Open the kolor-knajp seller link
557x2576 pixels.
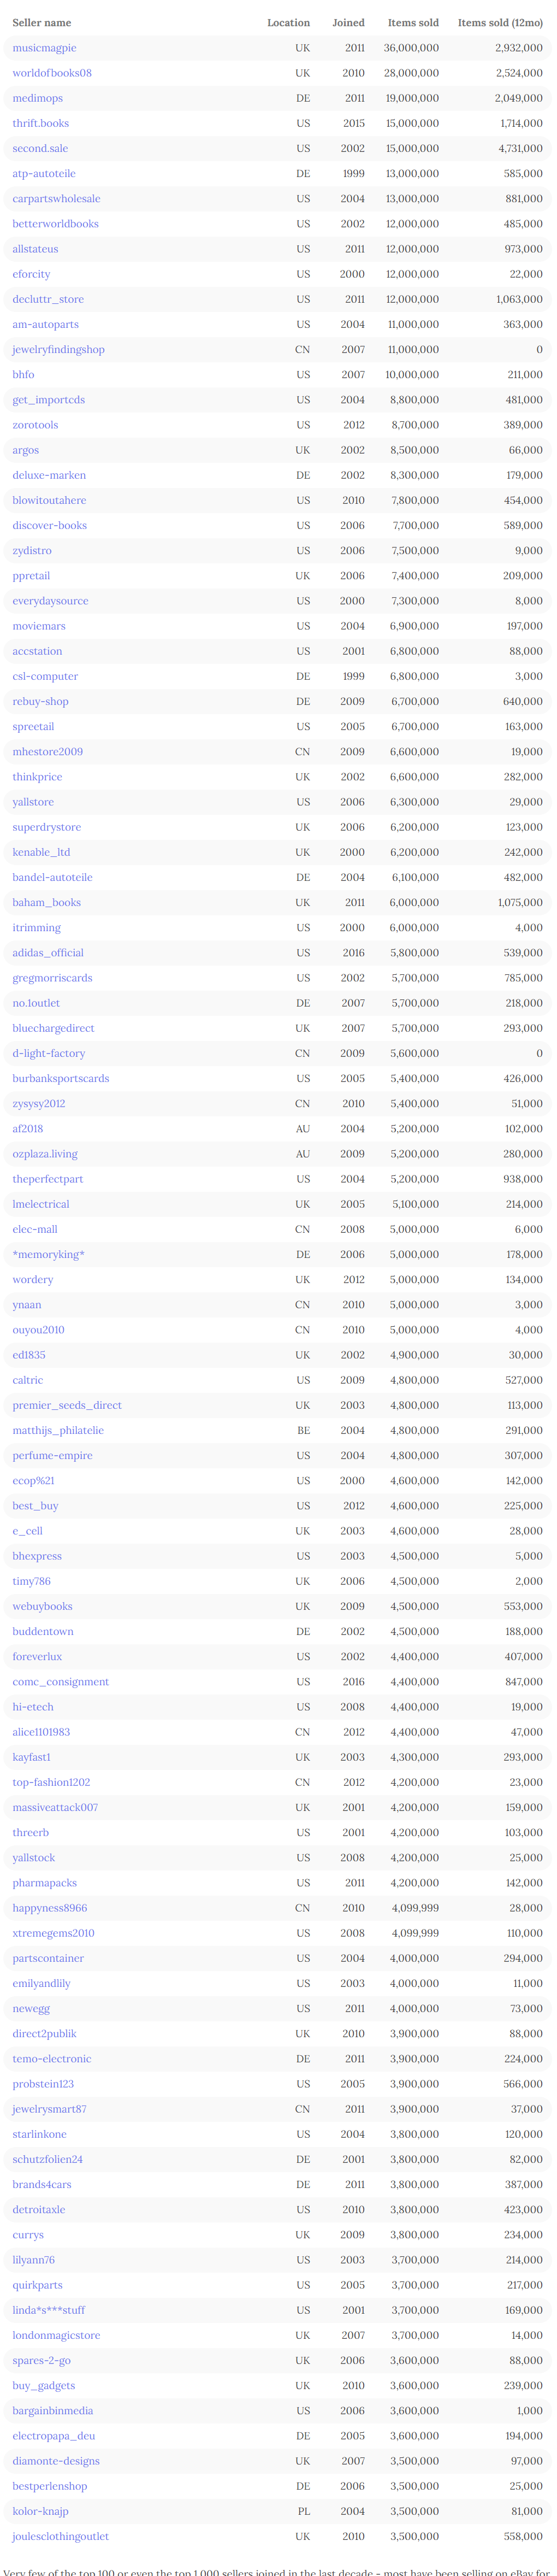click(x=40, y=2511)
